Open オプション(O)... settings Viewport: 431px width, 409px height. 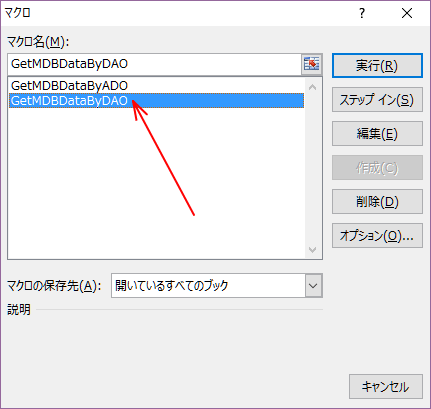pyautogui.click(x=377, y=236)
